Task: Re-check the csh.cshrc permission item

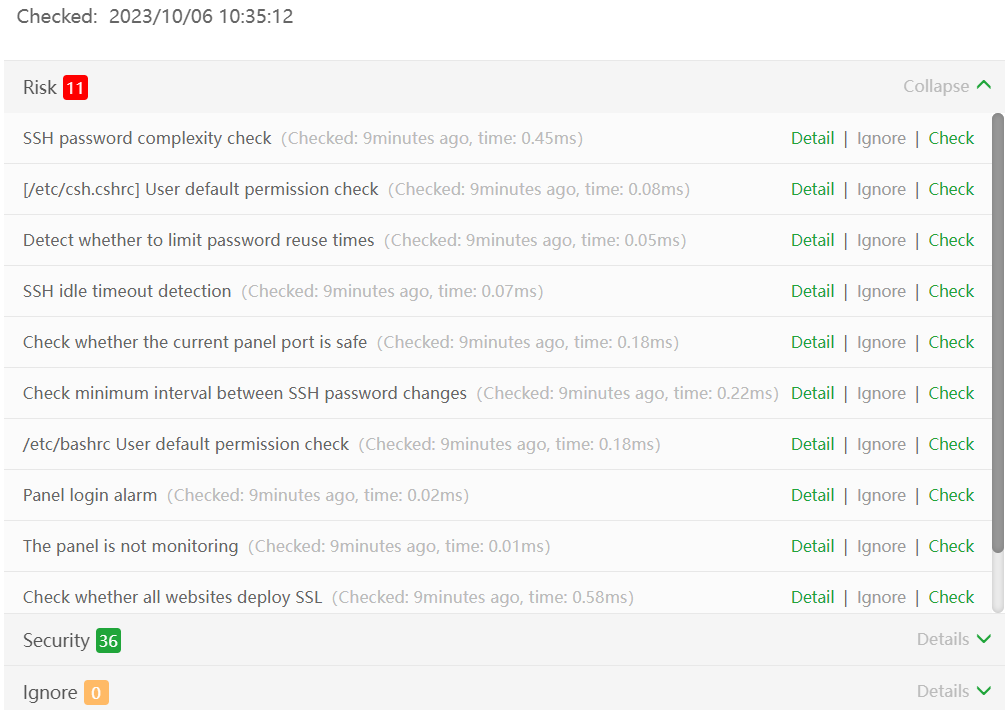Action: [x=951, y=189]
